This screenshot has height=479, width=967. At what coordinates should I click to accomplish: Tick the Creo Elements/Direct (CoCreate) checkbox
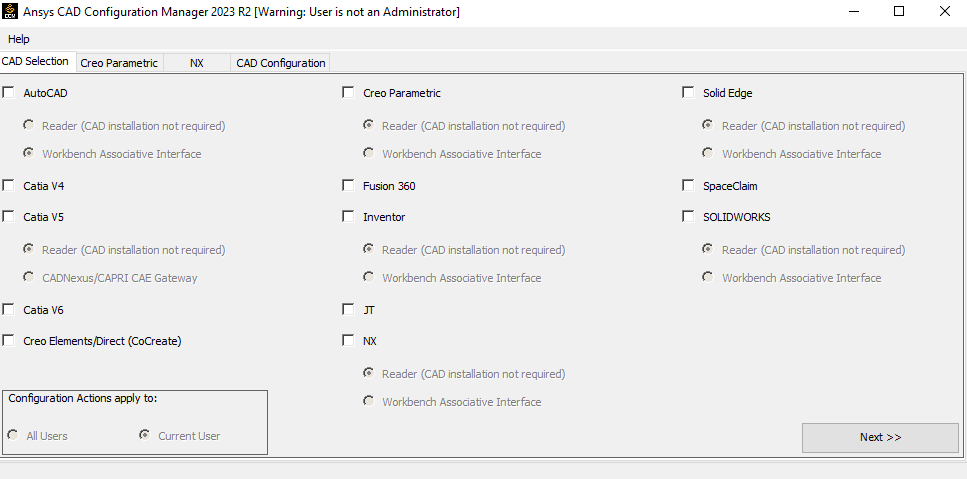[9, 340]
